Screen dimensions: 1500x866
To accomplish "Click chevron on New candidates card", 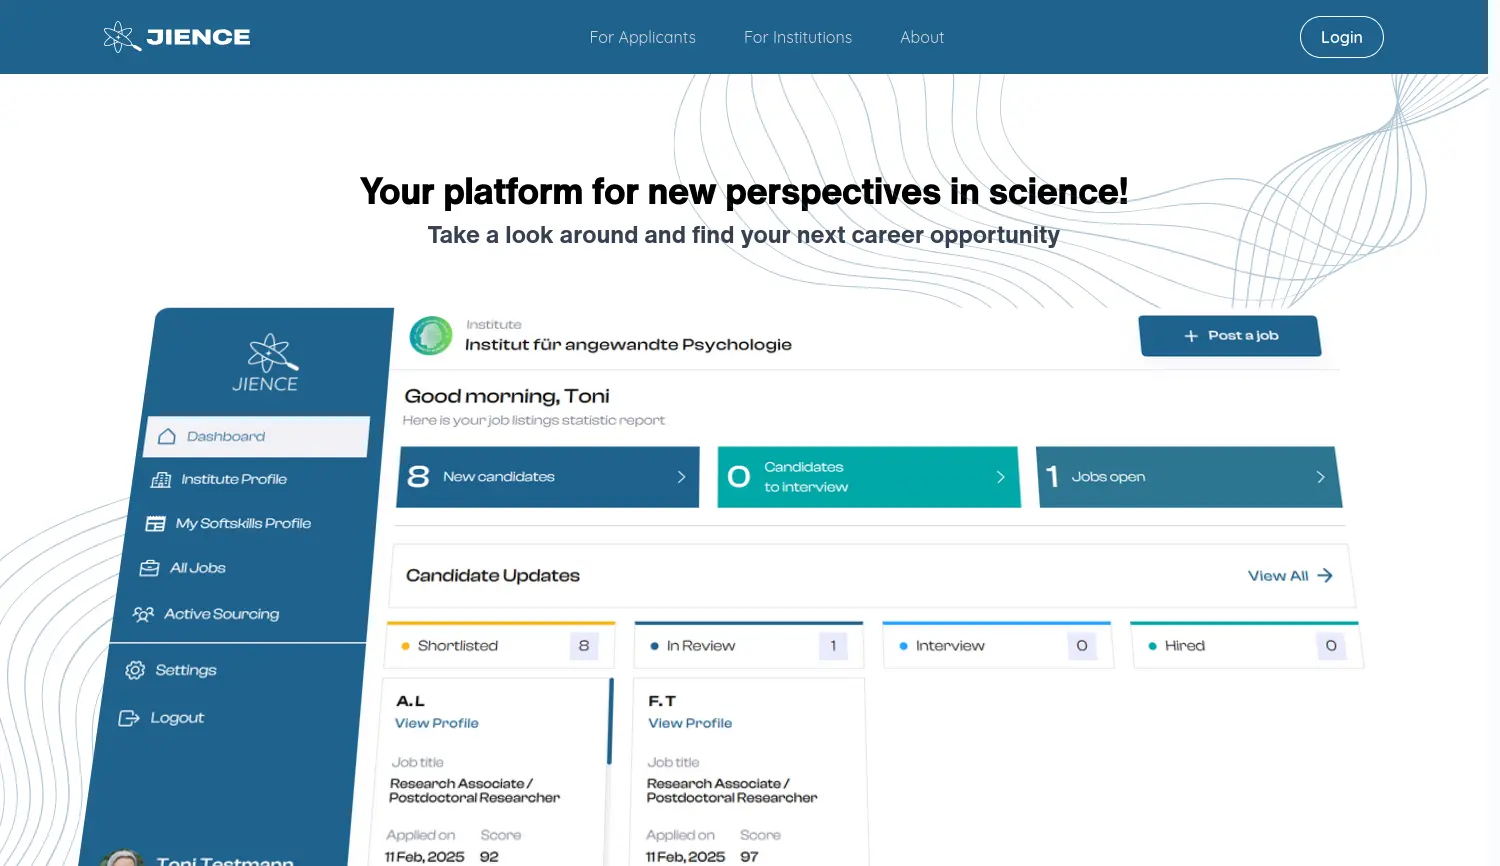I will pyautogui.click(x=682, y=477).
